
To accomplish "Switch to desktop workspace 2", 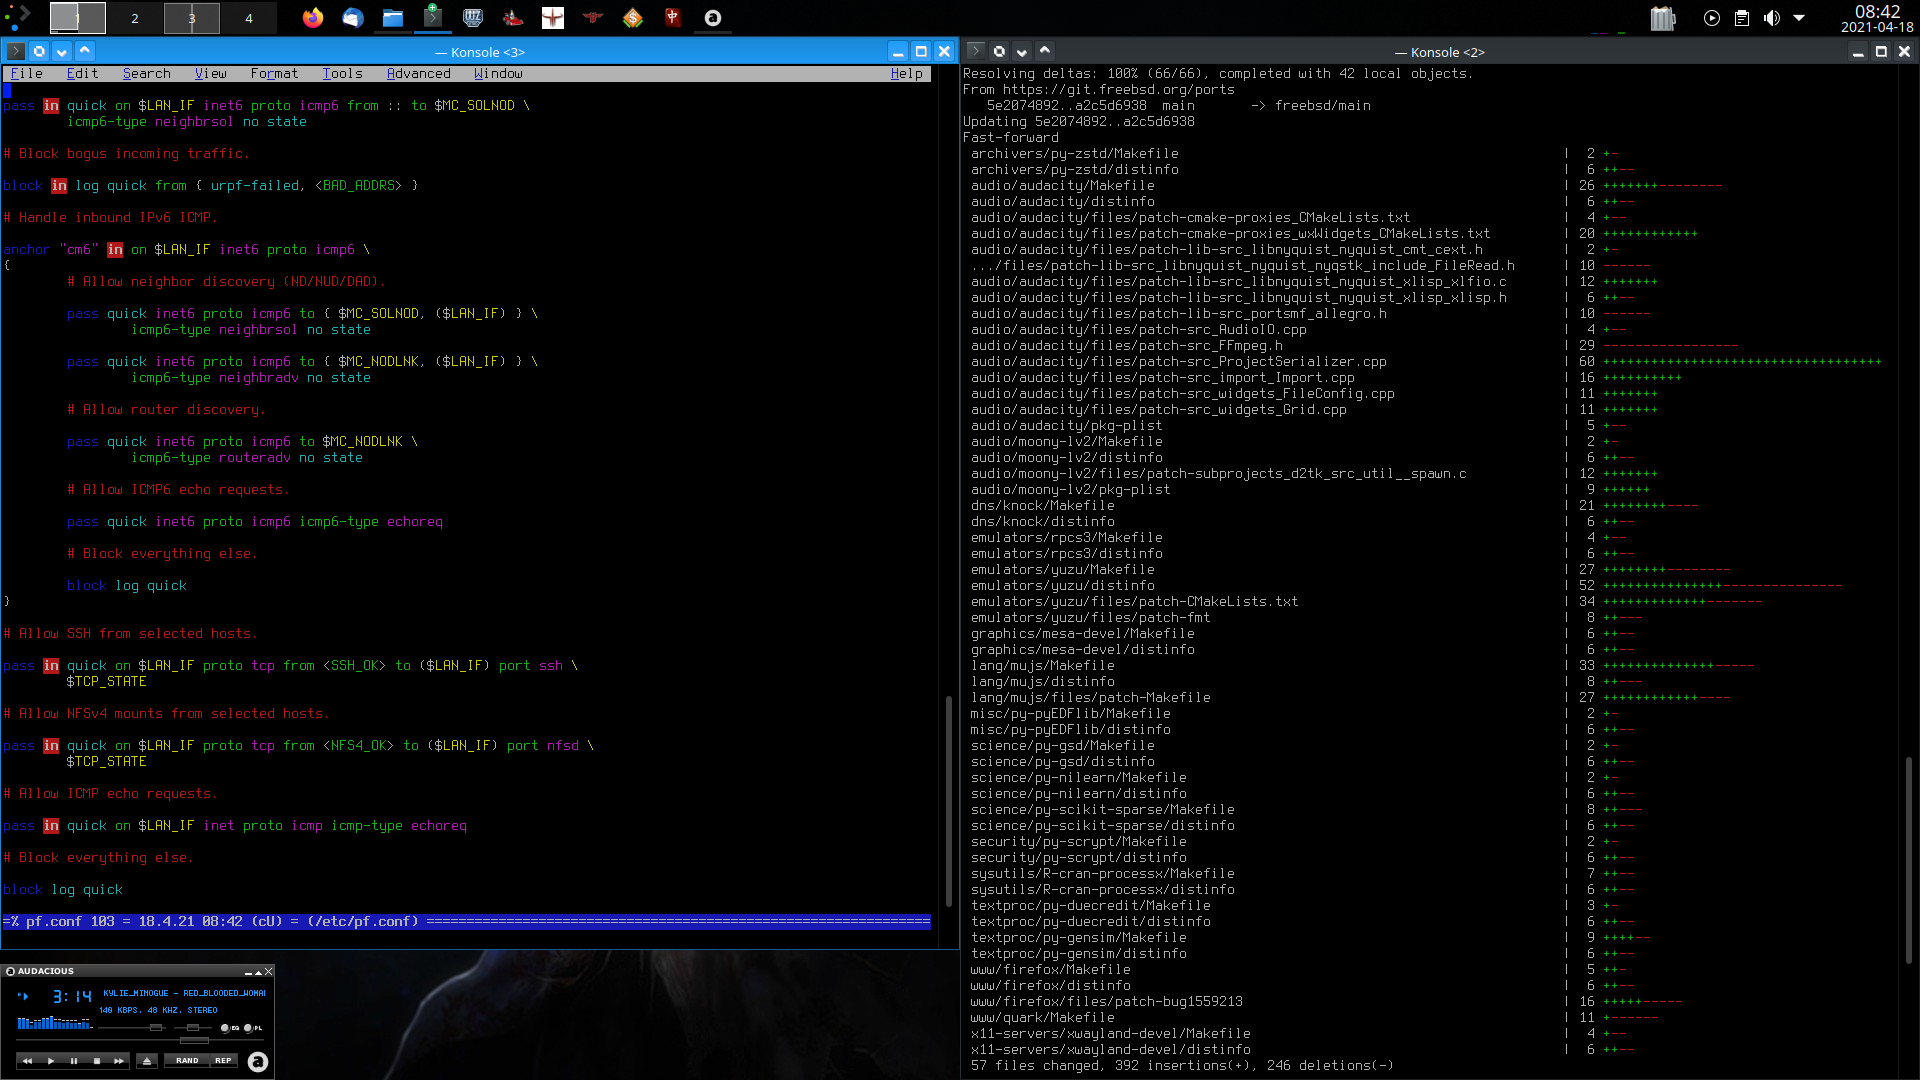I will coord(133,17).
